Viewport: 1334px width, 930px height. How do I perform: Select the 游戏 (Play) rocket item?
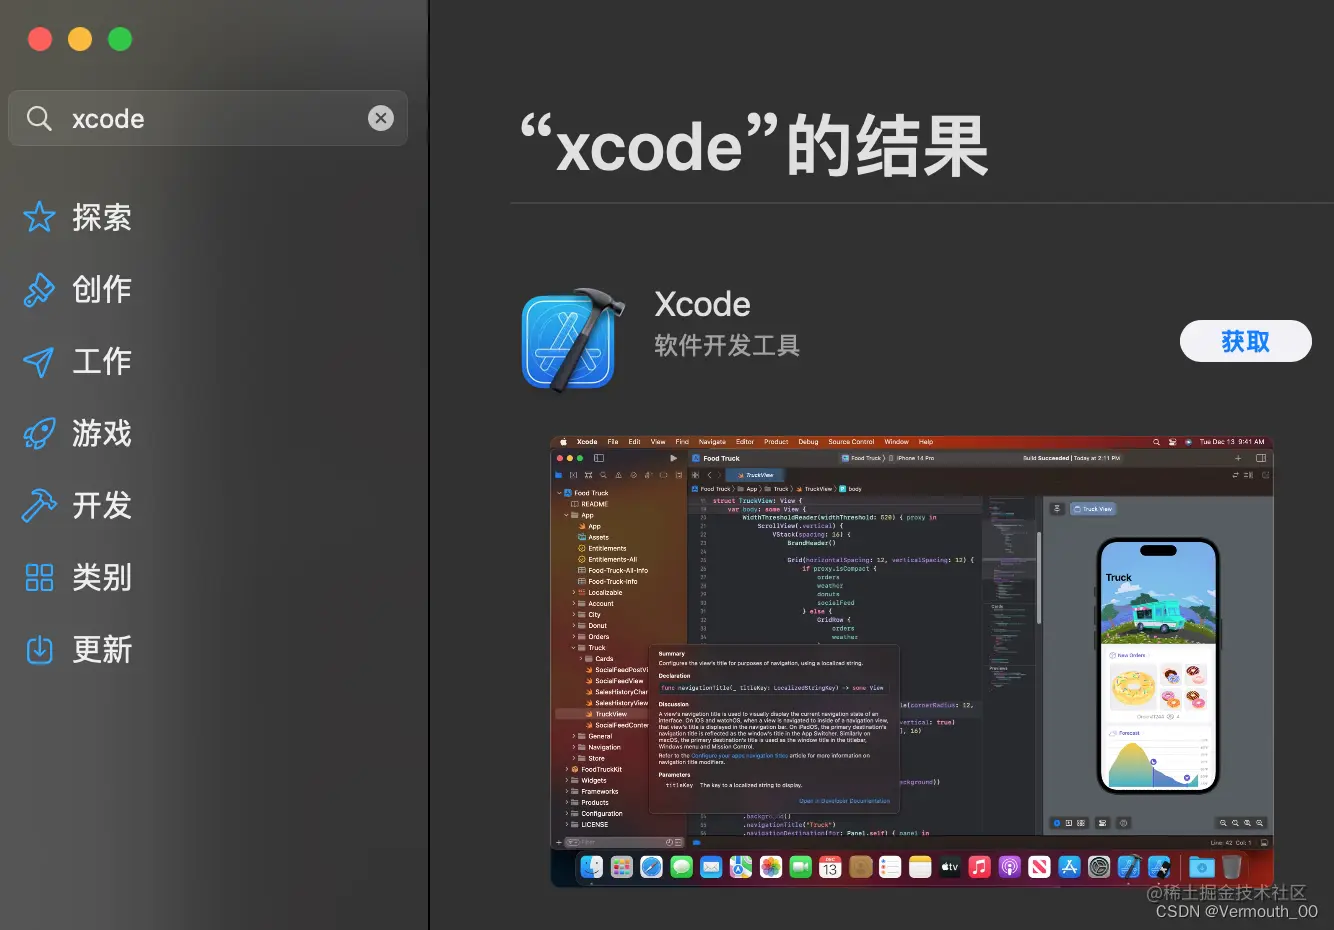tap(78, 433)
